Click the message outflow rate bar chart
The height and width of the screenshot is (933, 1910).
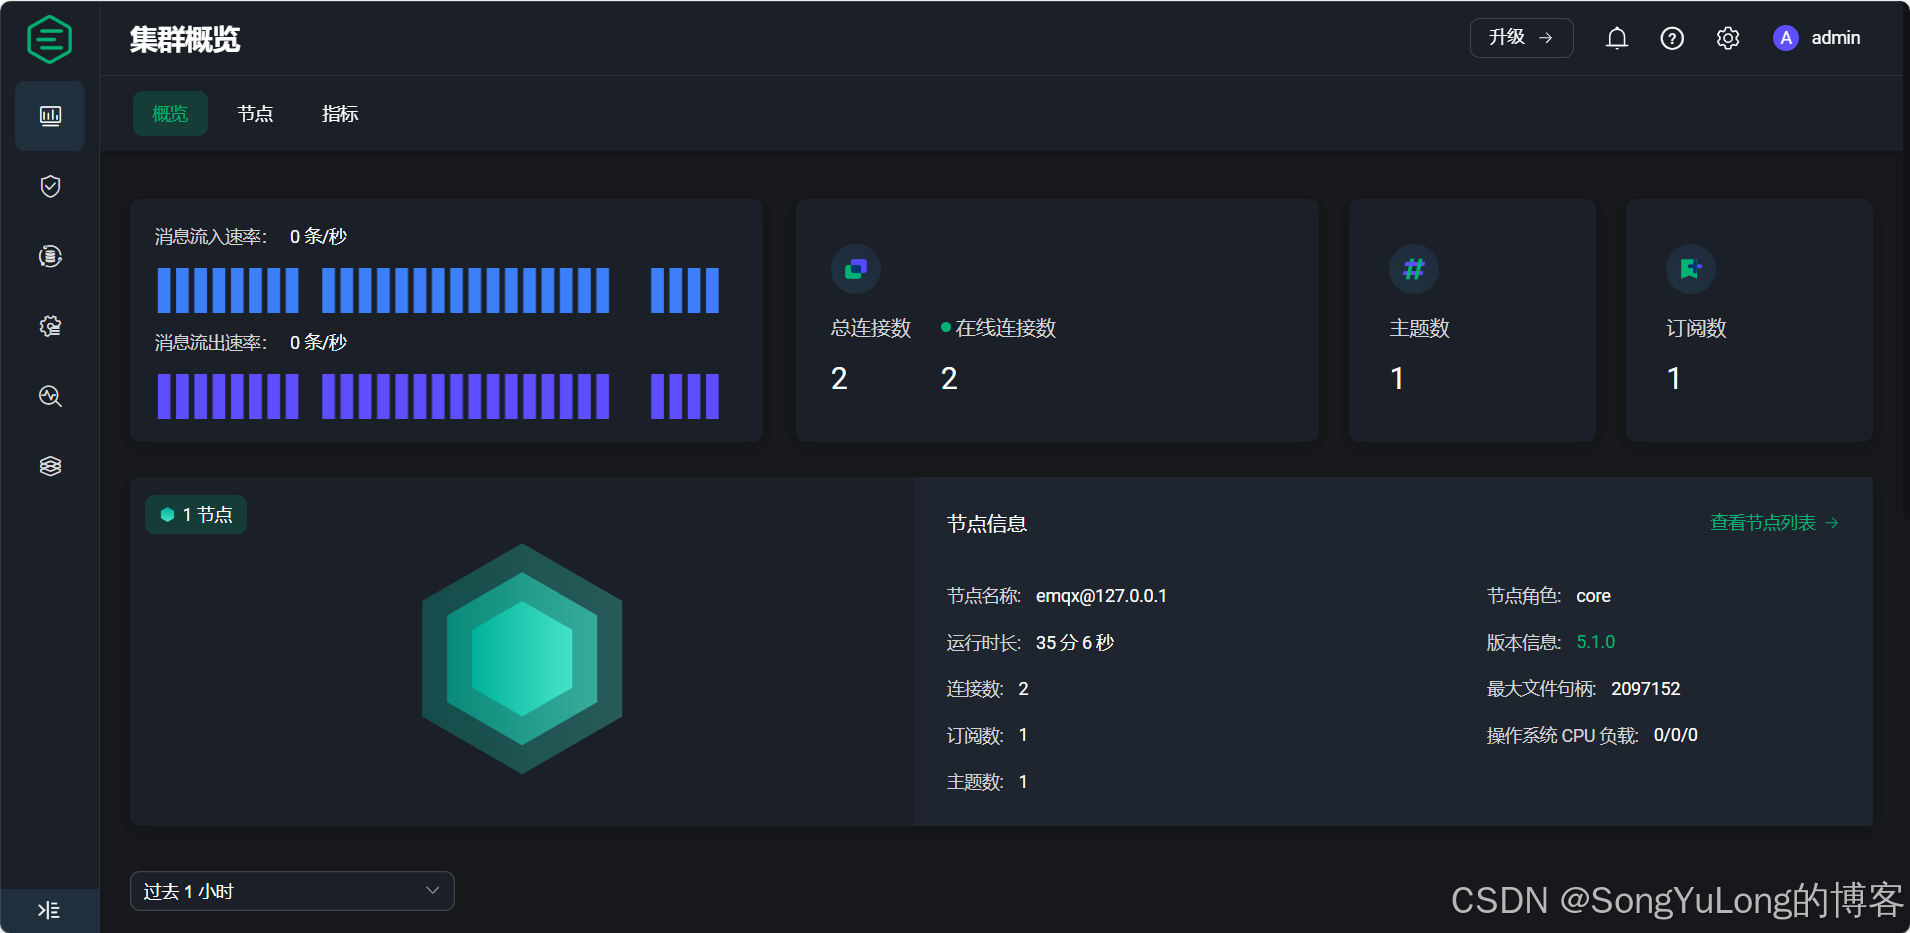tap(438, 396)
